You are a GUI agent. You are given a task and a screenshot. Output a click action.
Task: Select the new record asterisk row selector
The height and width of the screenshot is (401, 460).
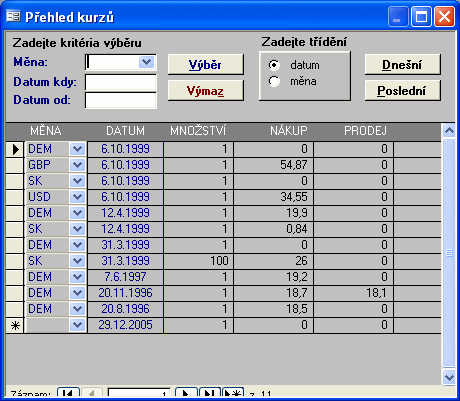(15, 325)
